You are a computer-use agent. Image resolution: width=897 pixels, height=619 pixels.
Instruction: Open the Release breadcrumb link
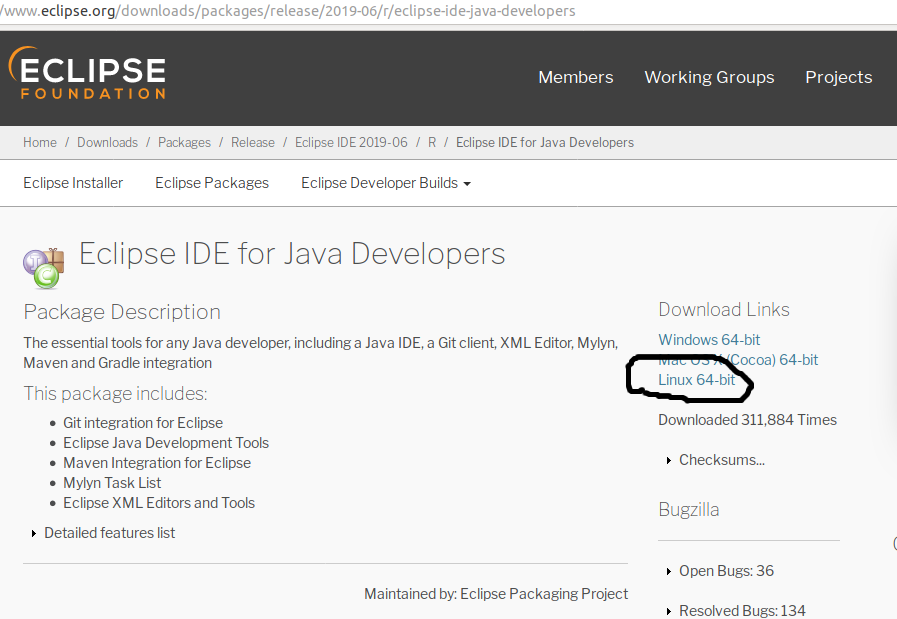click(x=253, y=142)
